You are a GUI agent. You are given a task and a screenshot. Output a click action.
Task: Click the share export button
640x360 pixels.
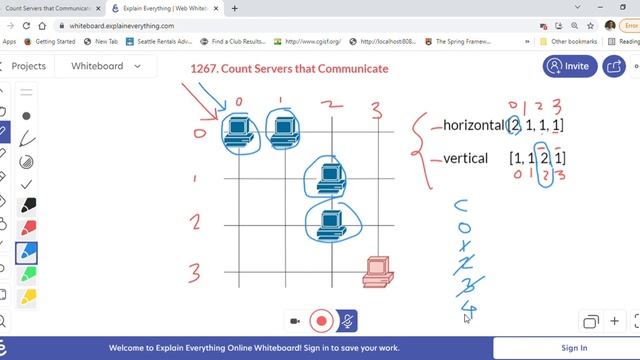pyautogui.click(x=614, y=66)
